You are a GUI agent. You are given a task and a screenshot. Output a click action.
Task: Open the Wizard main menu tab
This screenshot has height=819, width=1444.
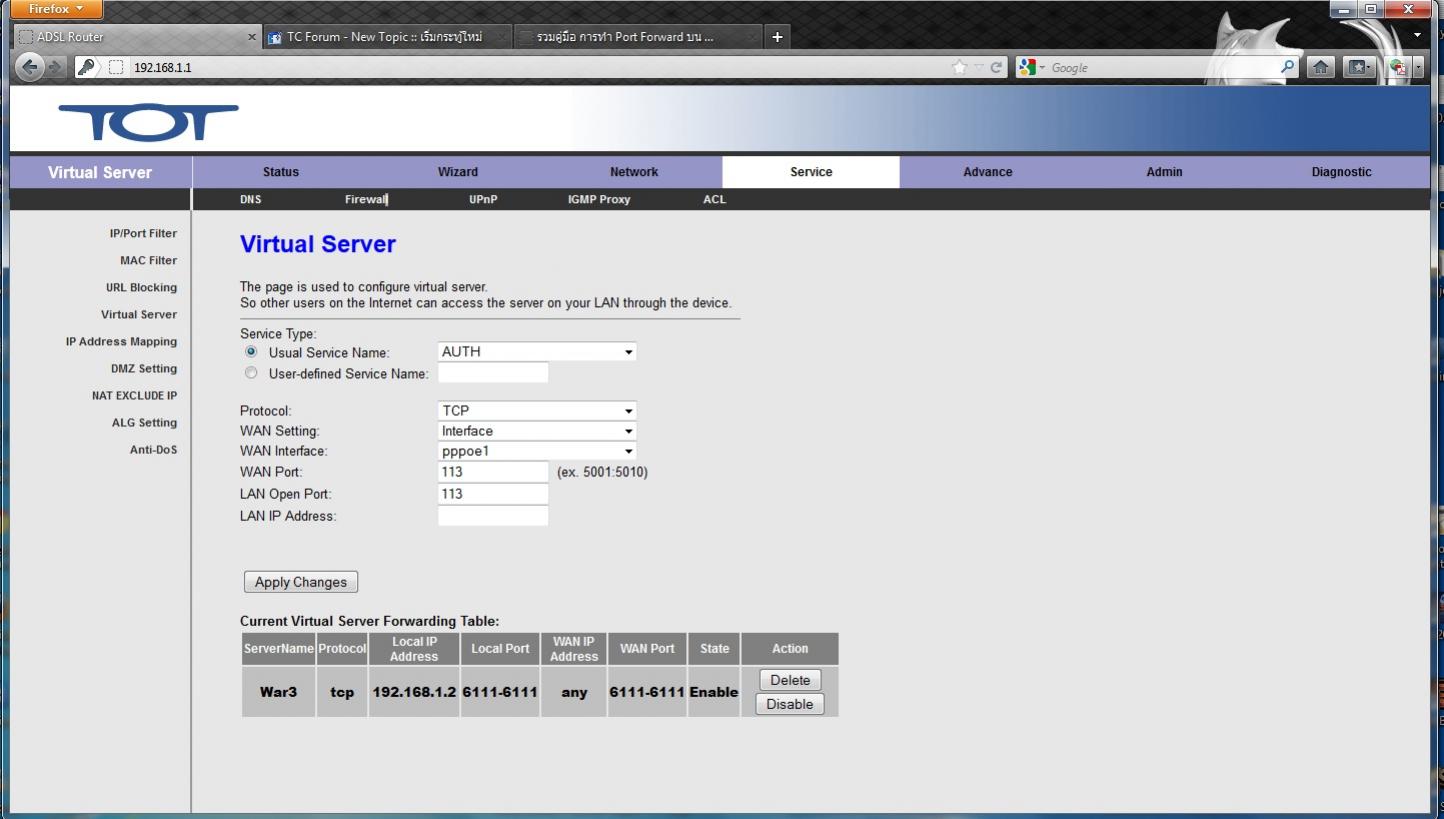tap(458, 172)
